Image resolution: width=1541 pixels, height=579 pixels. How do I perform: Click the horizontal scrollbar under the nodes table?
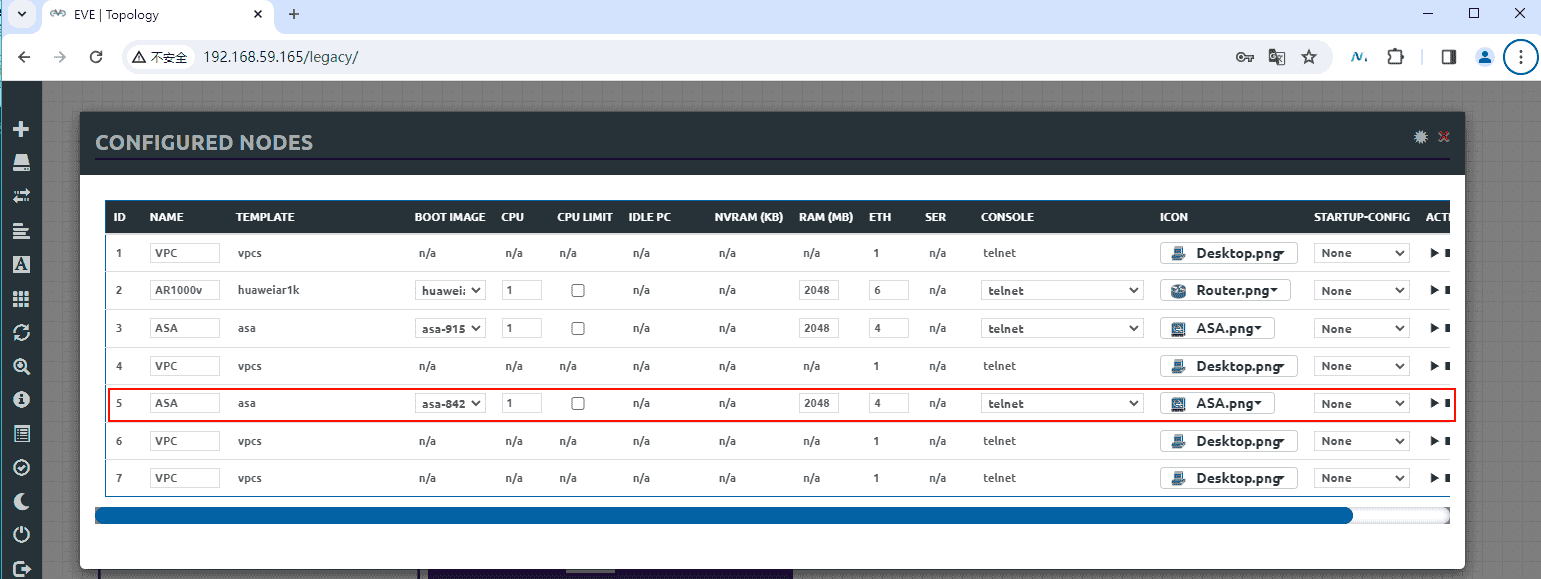pyautogui.click(x=723, y=516)
